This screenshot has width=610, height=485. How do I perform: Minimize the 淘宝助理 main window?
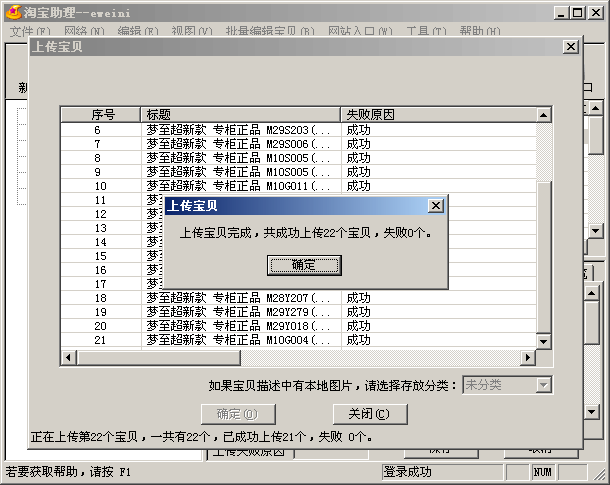(561, 13)
